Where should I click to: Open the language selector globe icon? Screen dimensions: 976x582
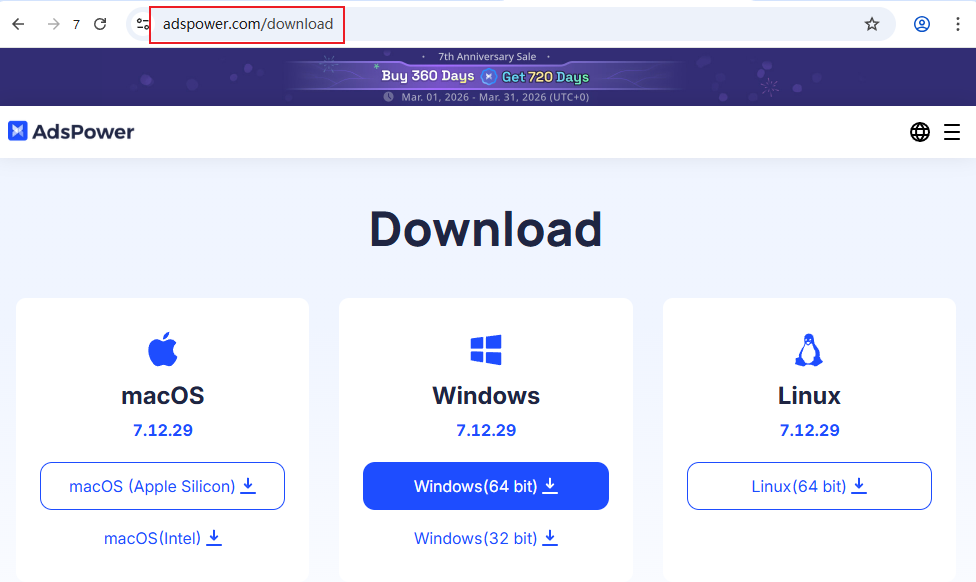click(x=920, y=131)
